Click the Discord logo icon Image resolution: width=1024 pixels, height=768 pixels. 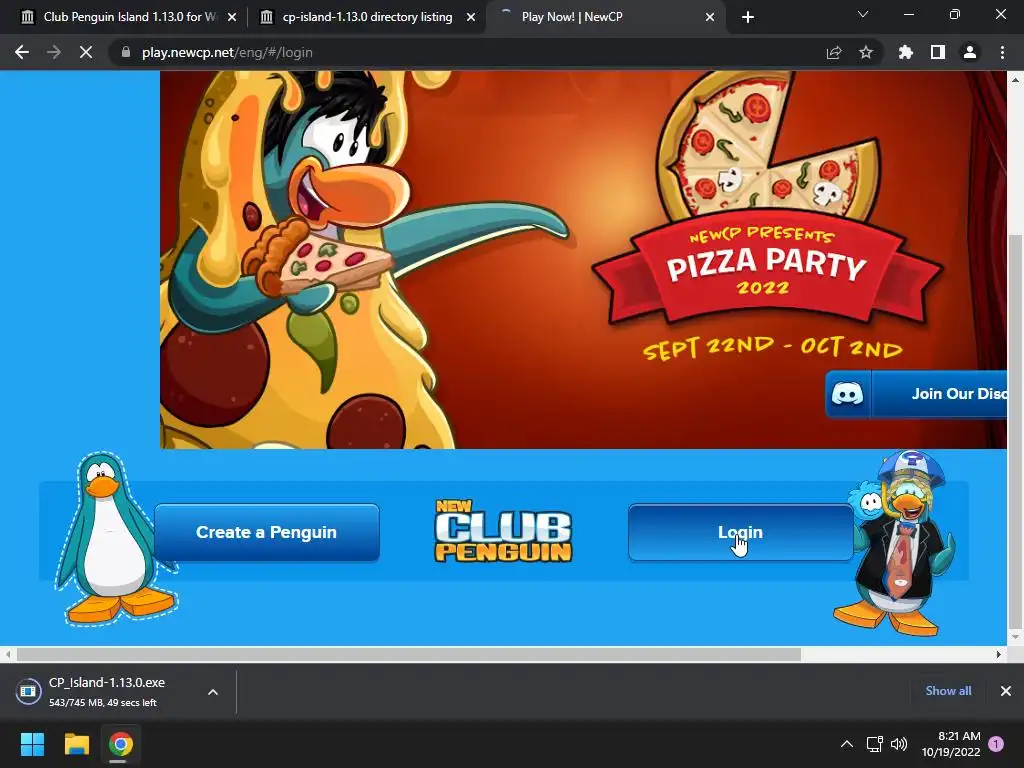click(848, 394)
